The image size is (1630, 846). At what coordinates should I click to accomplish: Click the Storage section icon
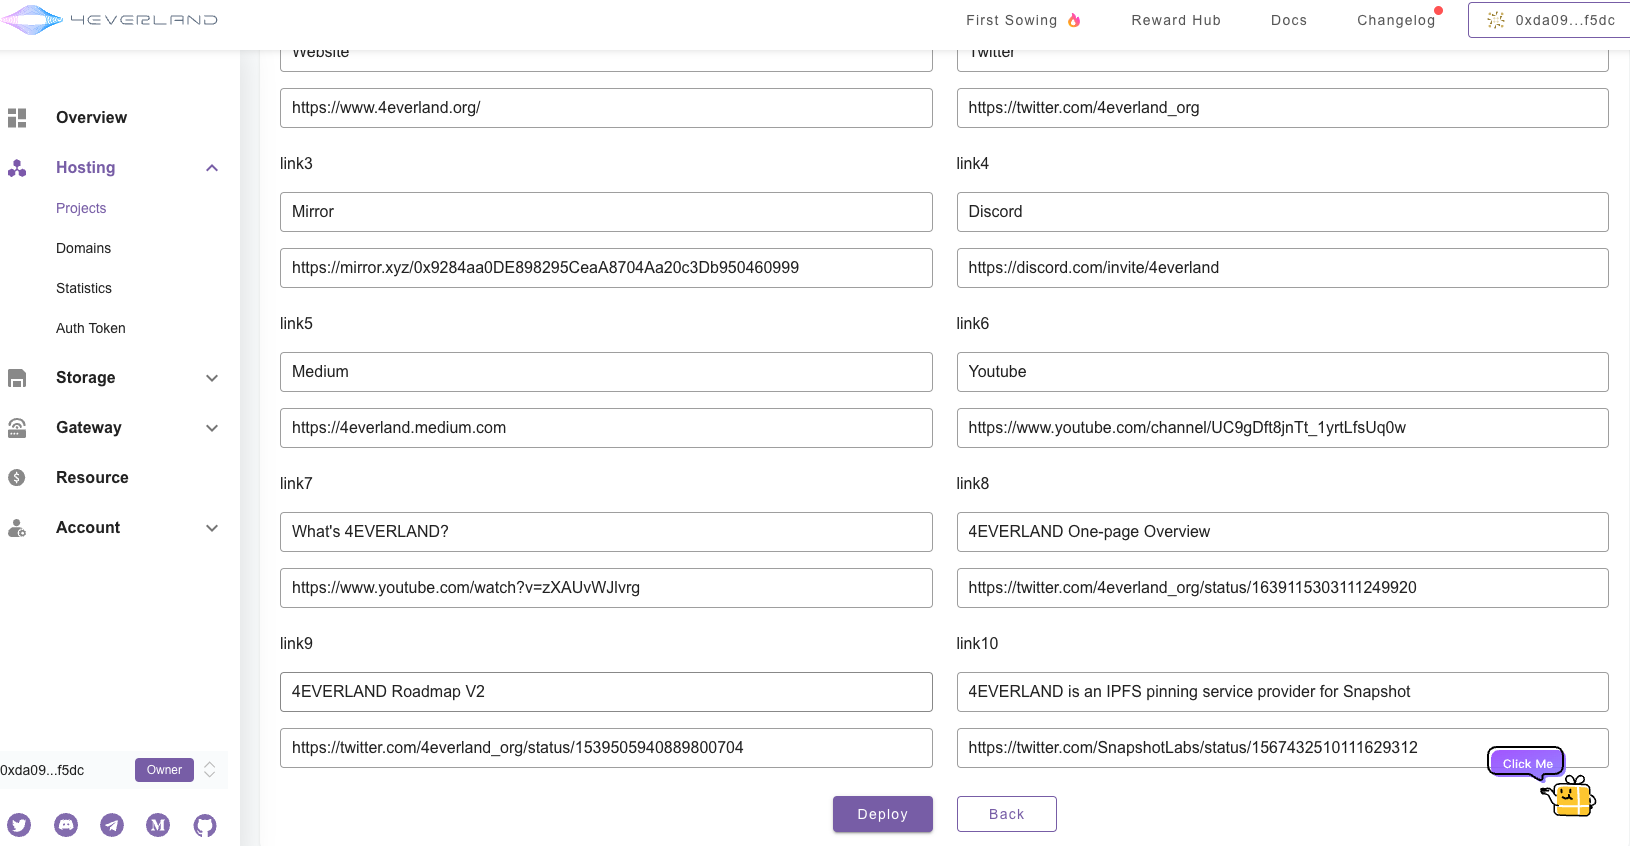click(17, 378)
